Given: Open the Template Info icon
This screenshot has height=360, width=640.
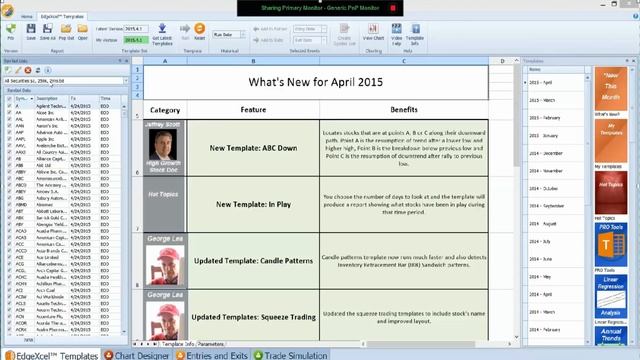Looking at the screenshot, I should pos(416,29).
